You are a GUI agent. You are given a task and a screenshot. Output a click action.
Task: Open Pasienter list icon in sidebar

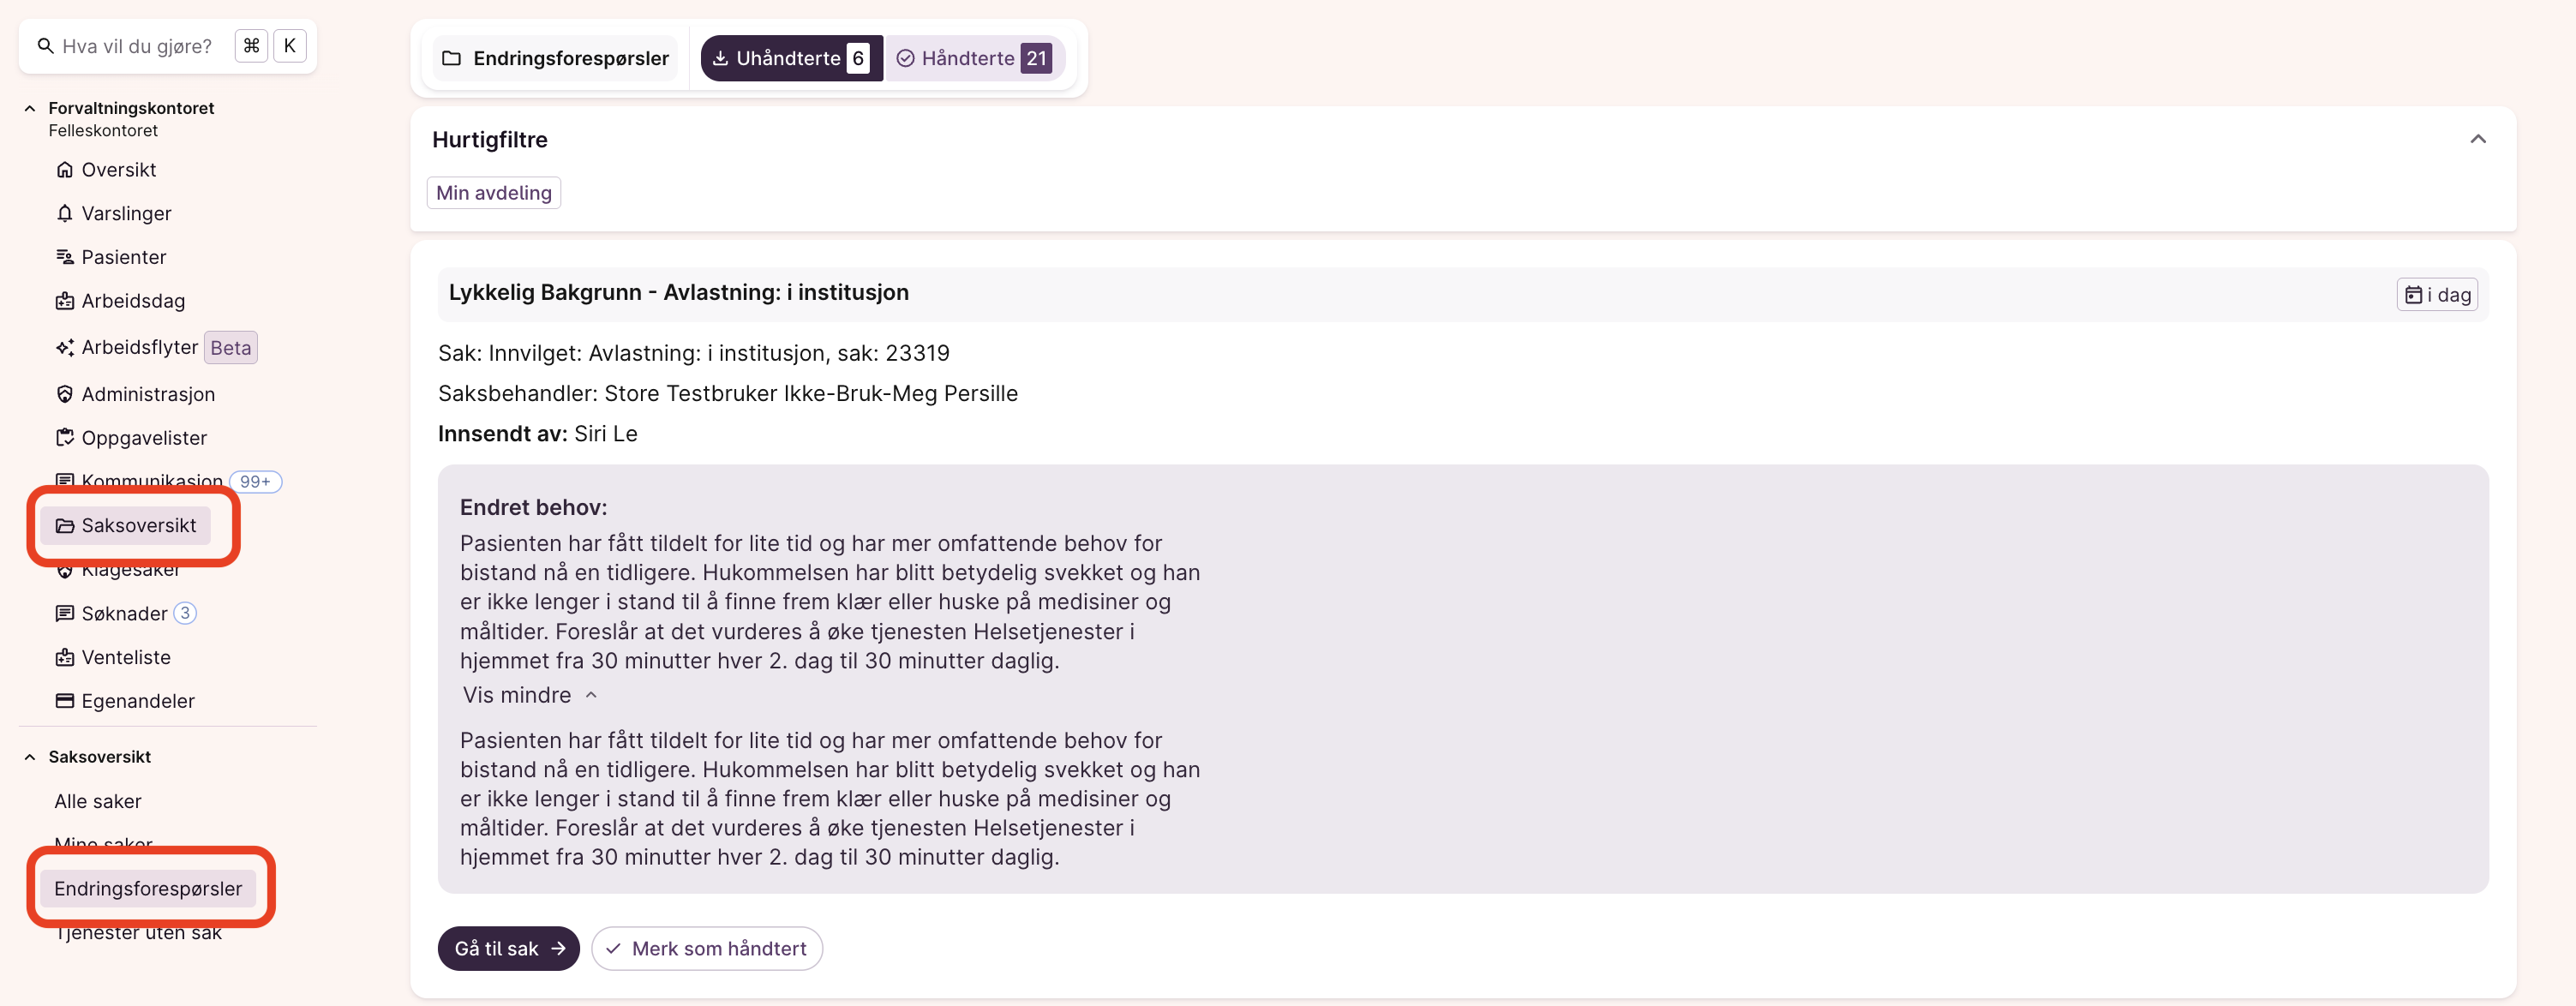coord(64,257)
